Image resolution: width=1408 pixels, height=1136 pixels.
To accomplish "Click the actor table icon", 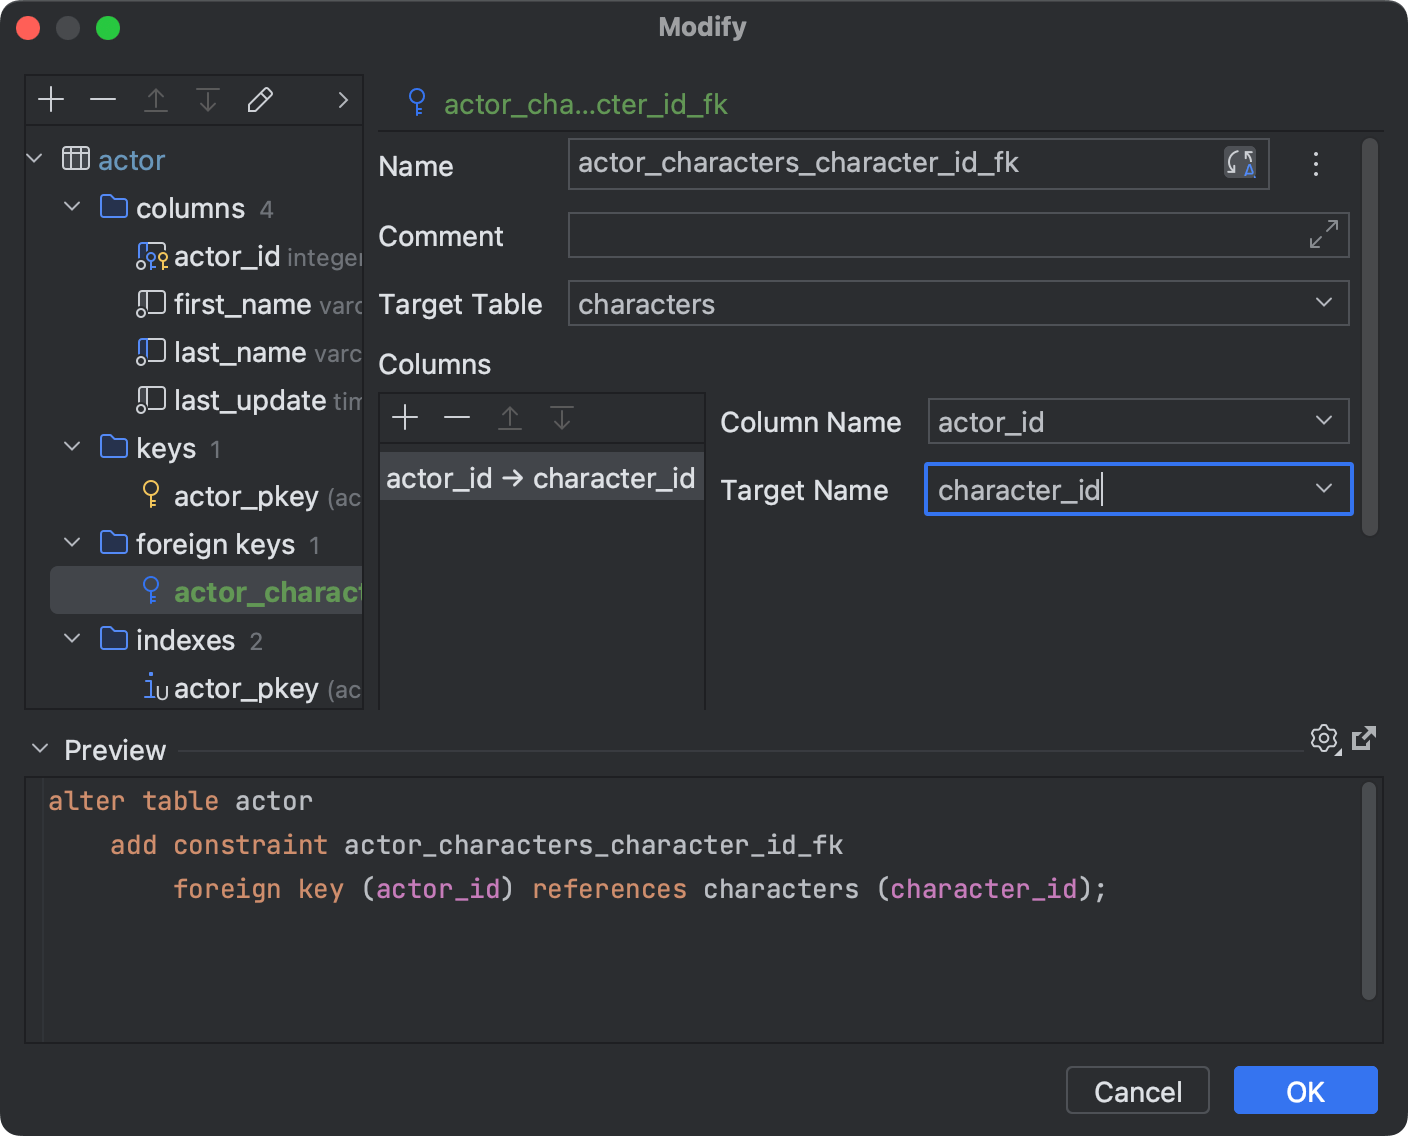I will (76, 159).
